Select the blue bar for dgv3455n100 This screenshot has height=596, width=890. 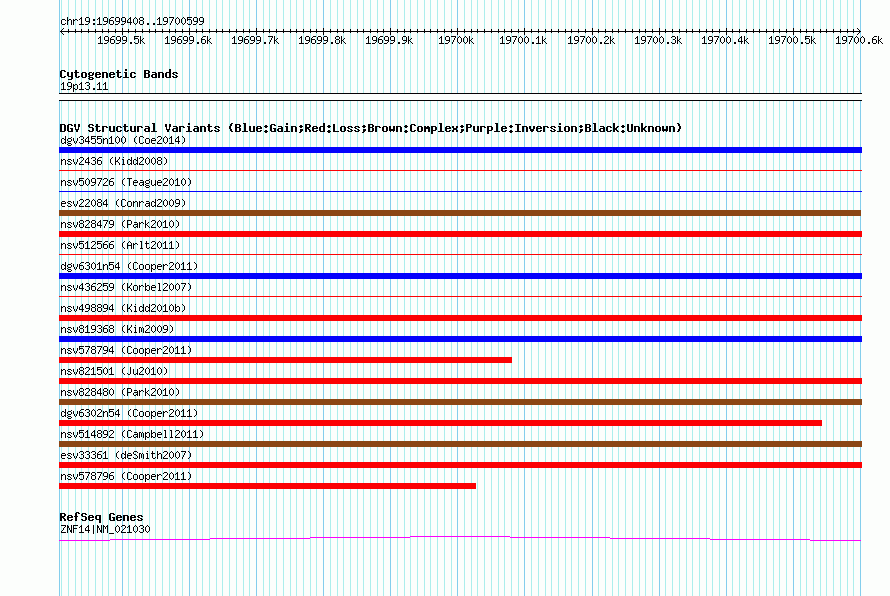pos(460,150)
